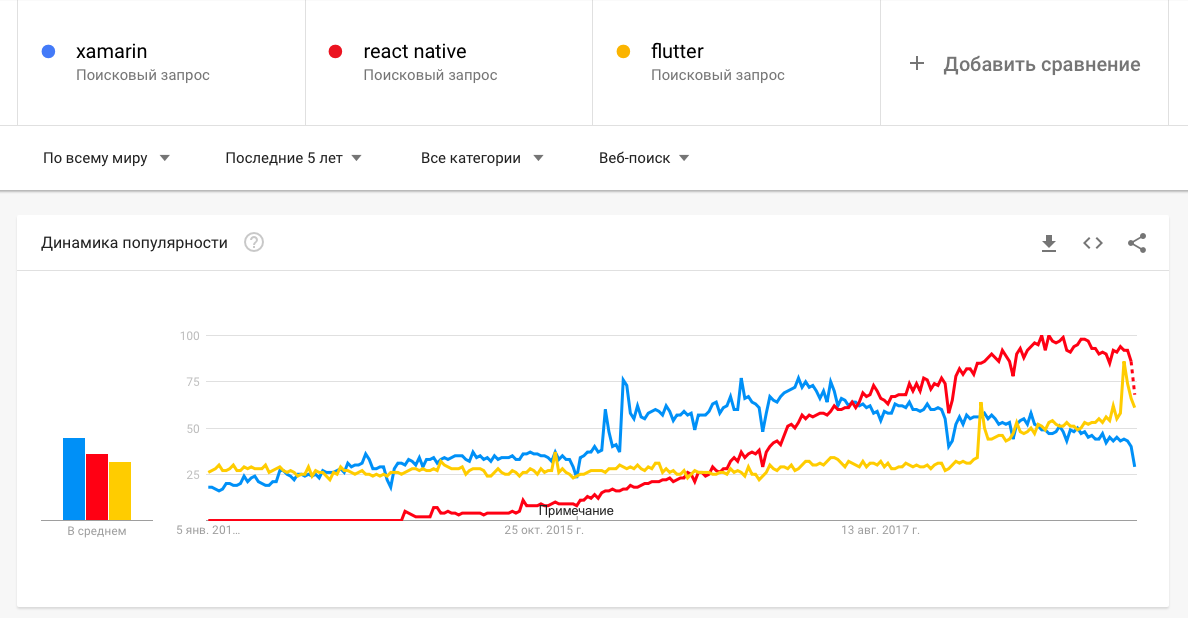This screenshot has width=1188, height=618.
Task: Expand the Все категории dropdown
Action: point(482,158)
